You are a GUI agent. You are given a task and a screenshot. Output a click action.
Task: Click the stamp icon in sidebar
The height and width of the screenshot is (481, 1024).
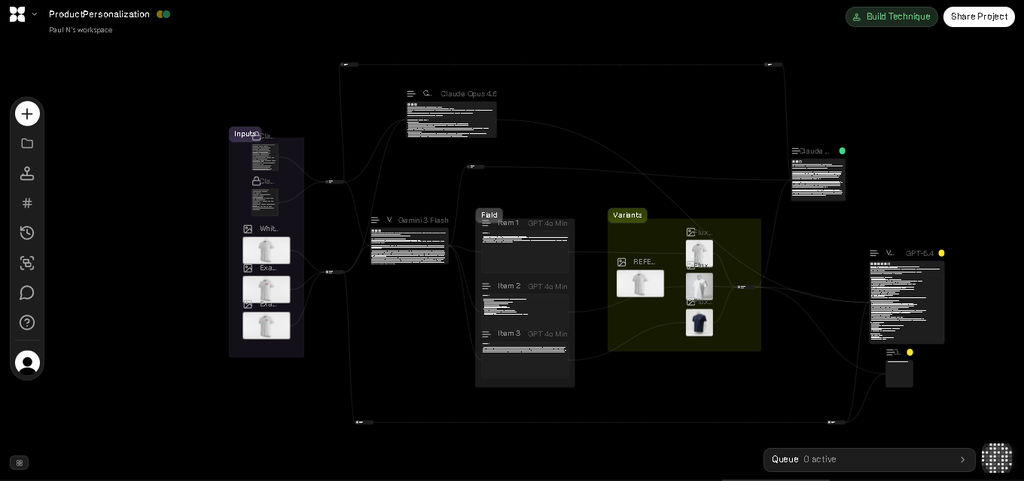click(27, 174)
